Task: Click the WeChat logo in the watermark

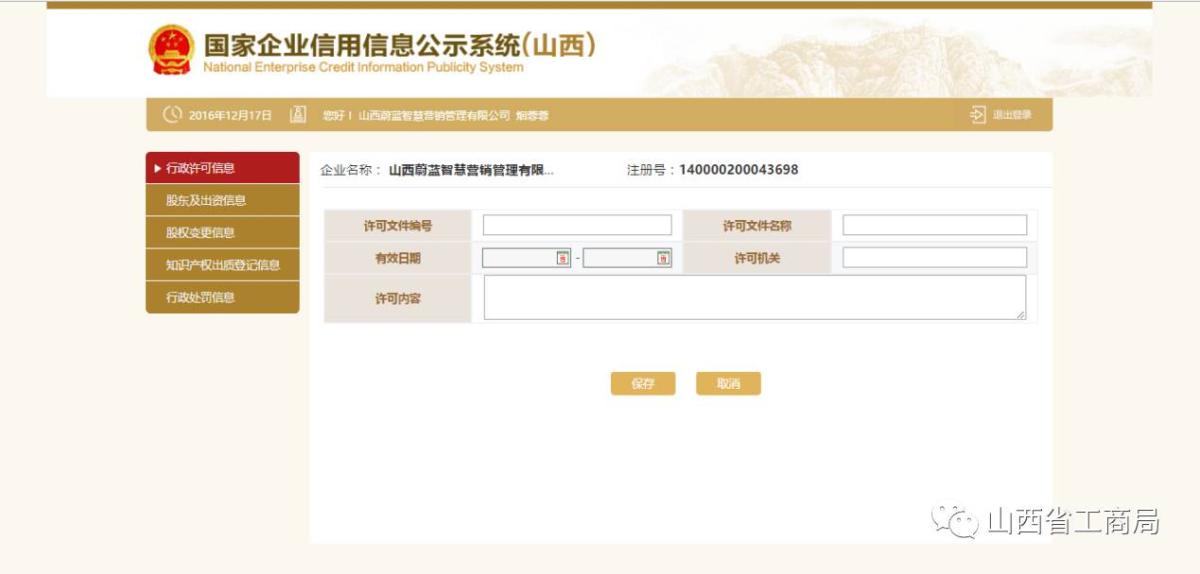Action: pos(954,520)
